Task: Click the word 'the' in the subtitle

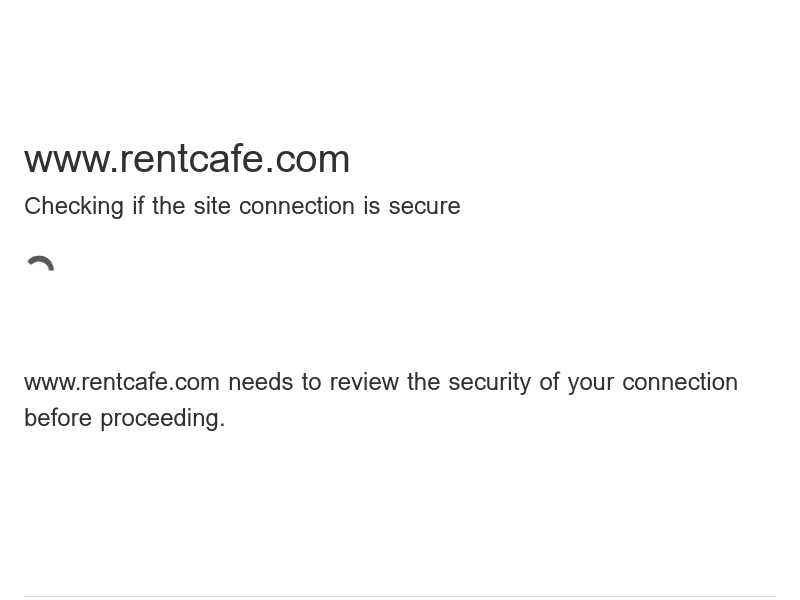Action: [x=168, y=207]
